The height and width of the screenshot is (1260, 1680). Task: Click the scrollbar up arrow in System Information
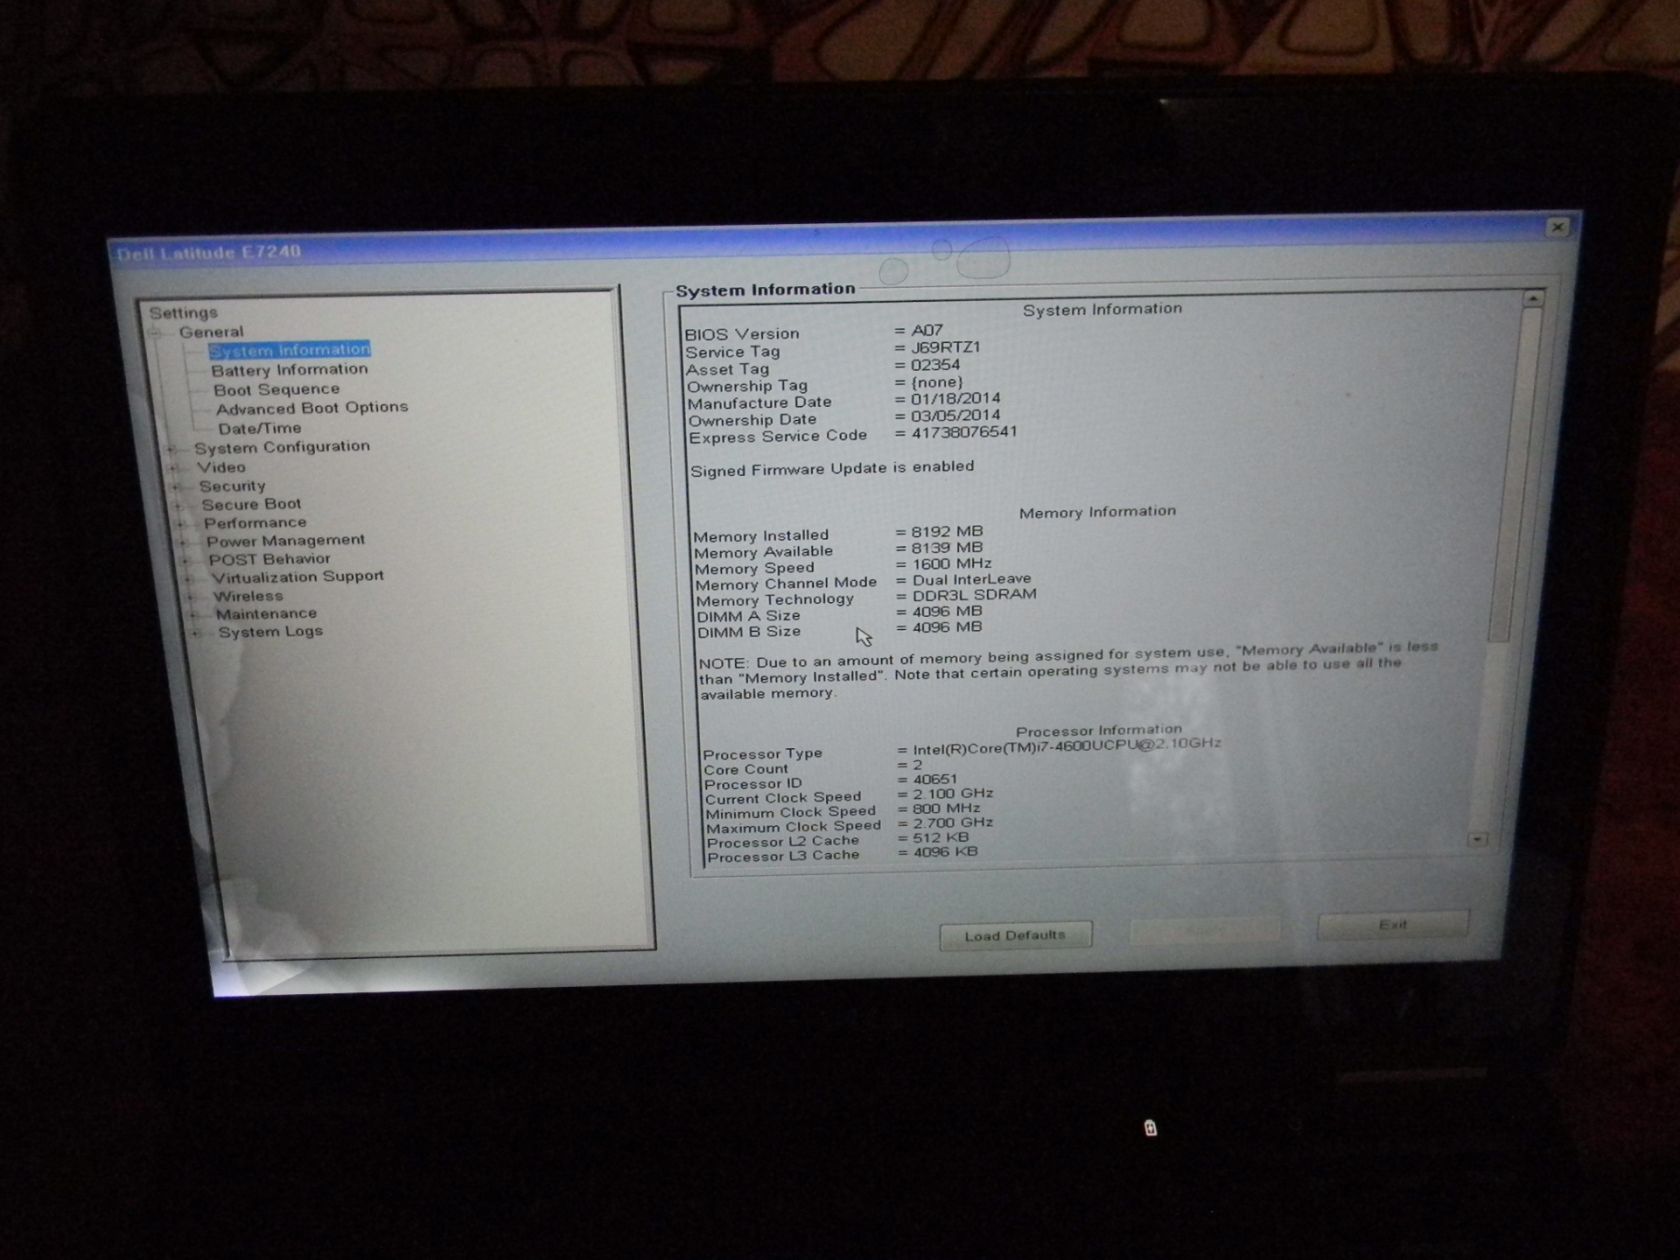click(1534, 299)
